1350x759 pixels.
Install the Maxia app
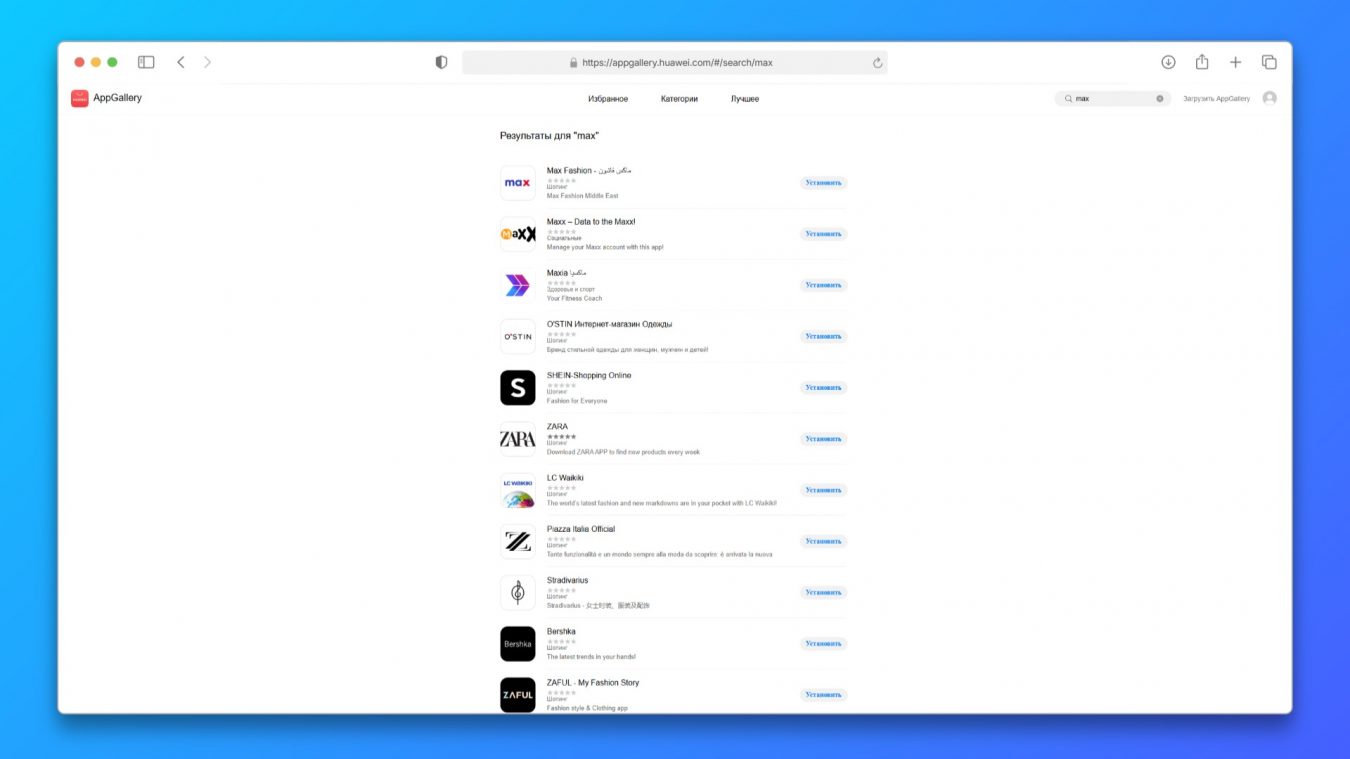pyautogui.click(x=823, y=285)
